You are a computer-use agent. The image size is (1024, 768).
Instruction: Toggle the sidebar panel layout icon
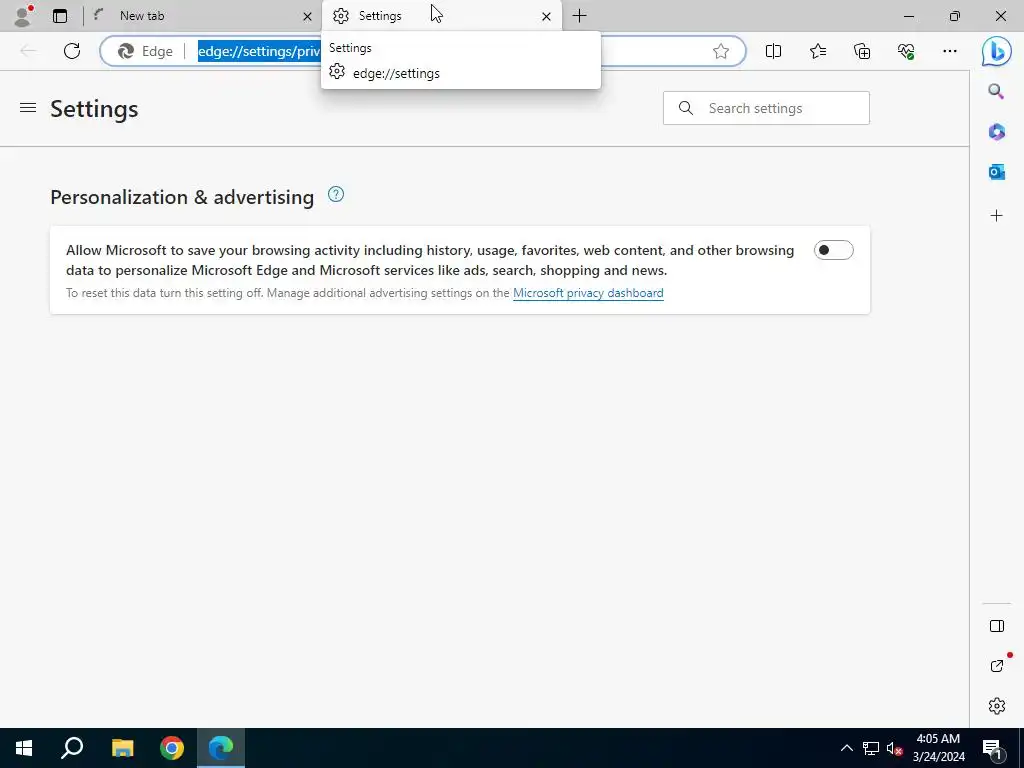997,626
